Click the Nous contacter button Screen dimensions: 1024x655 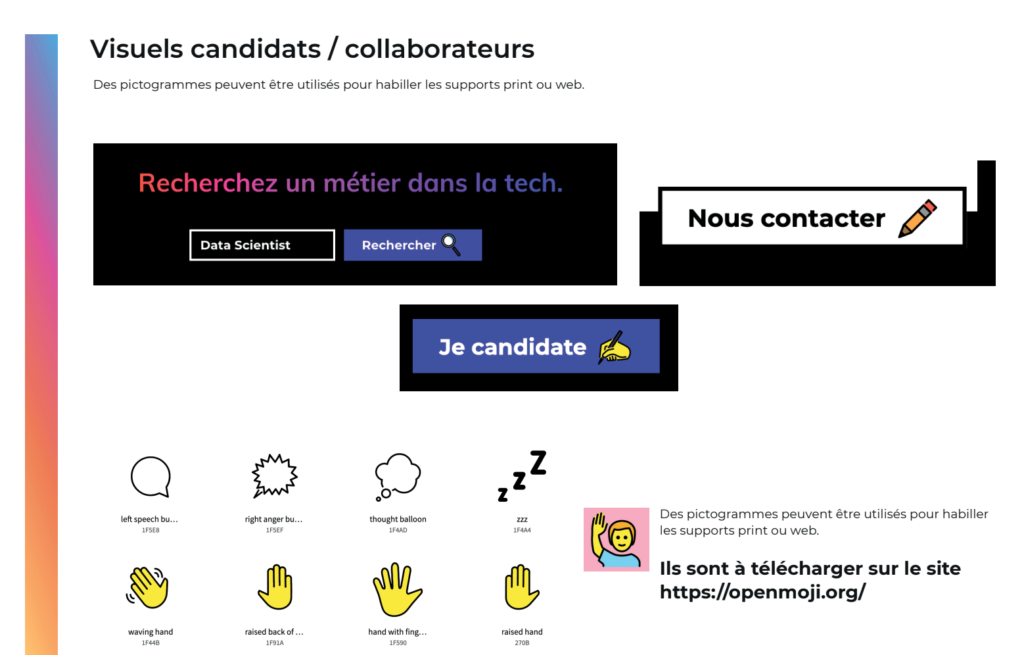[x=812, y=217]
